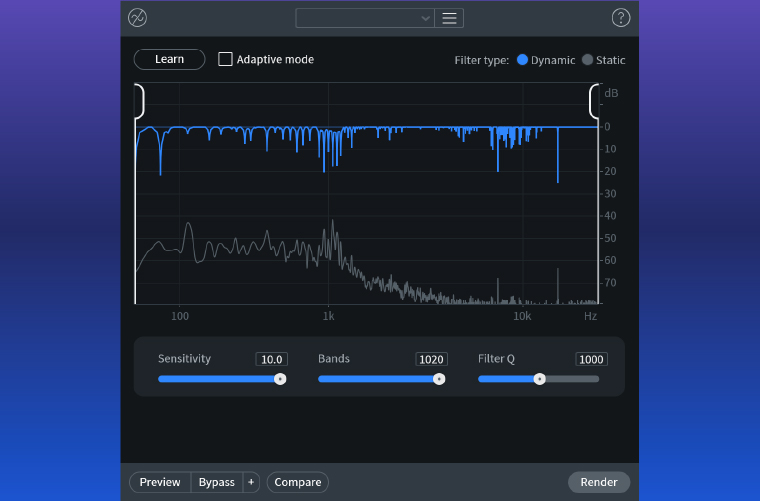The width and height of the screenshot is (760, 501).
Task: Click the Filter Q slider handle
Action: (539, 379)
